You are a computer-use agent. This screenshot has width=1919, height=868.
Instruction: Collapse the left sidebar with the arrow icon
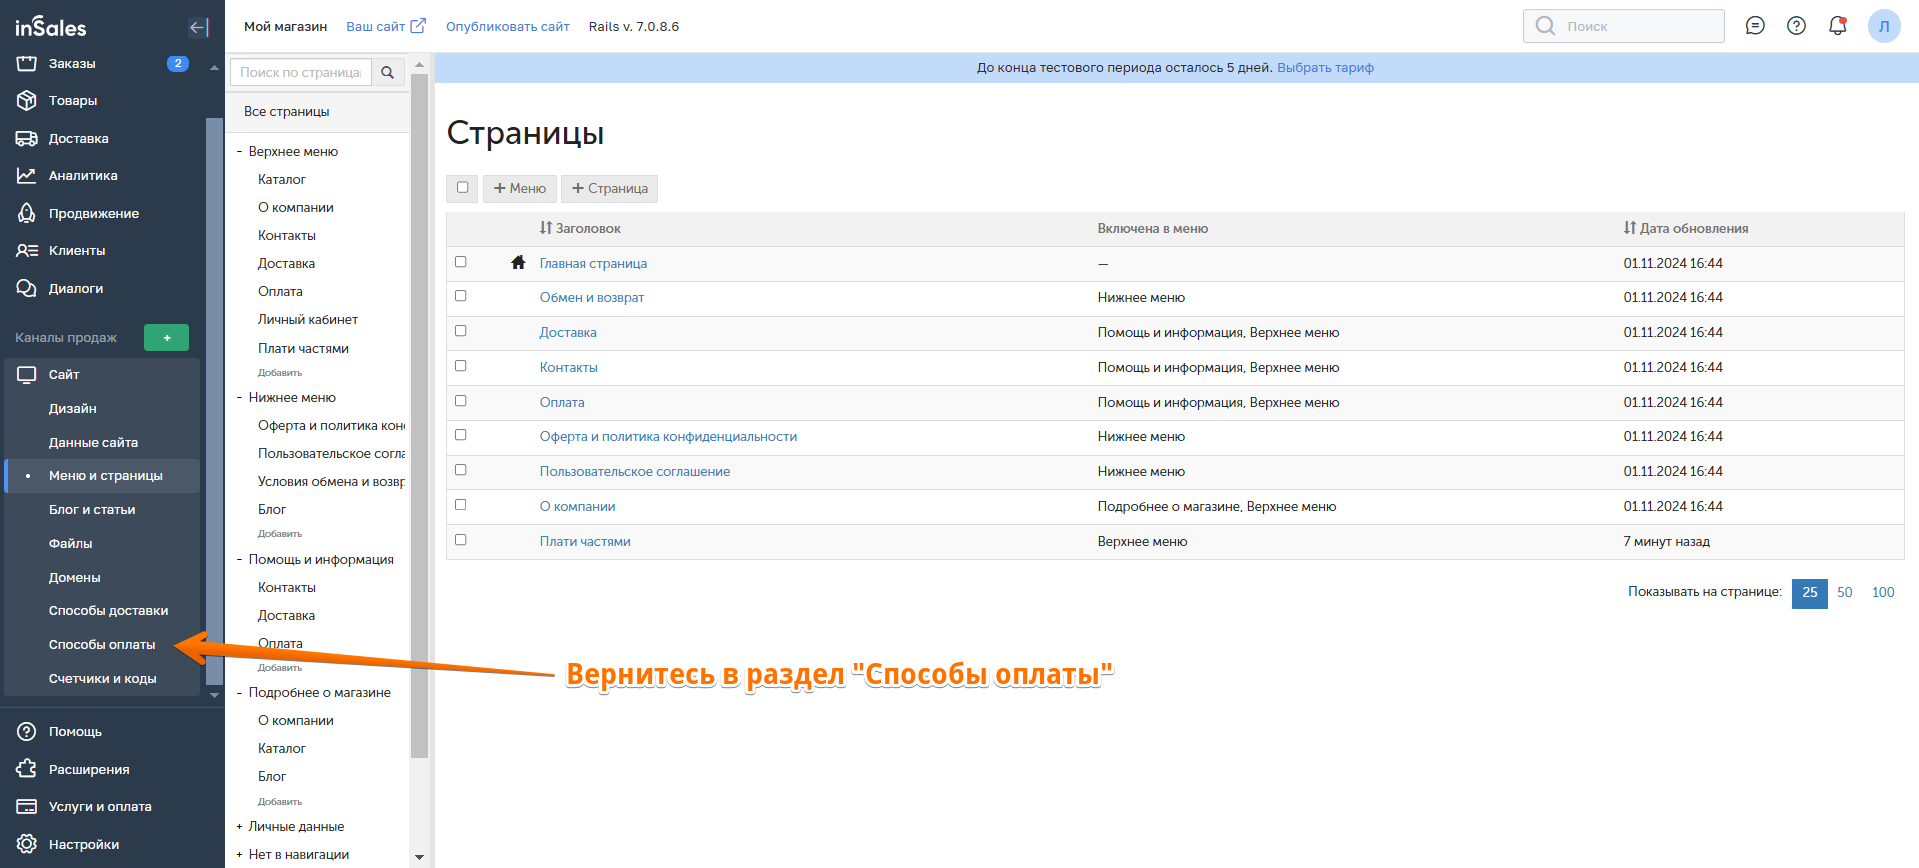(x=198, y=27)
